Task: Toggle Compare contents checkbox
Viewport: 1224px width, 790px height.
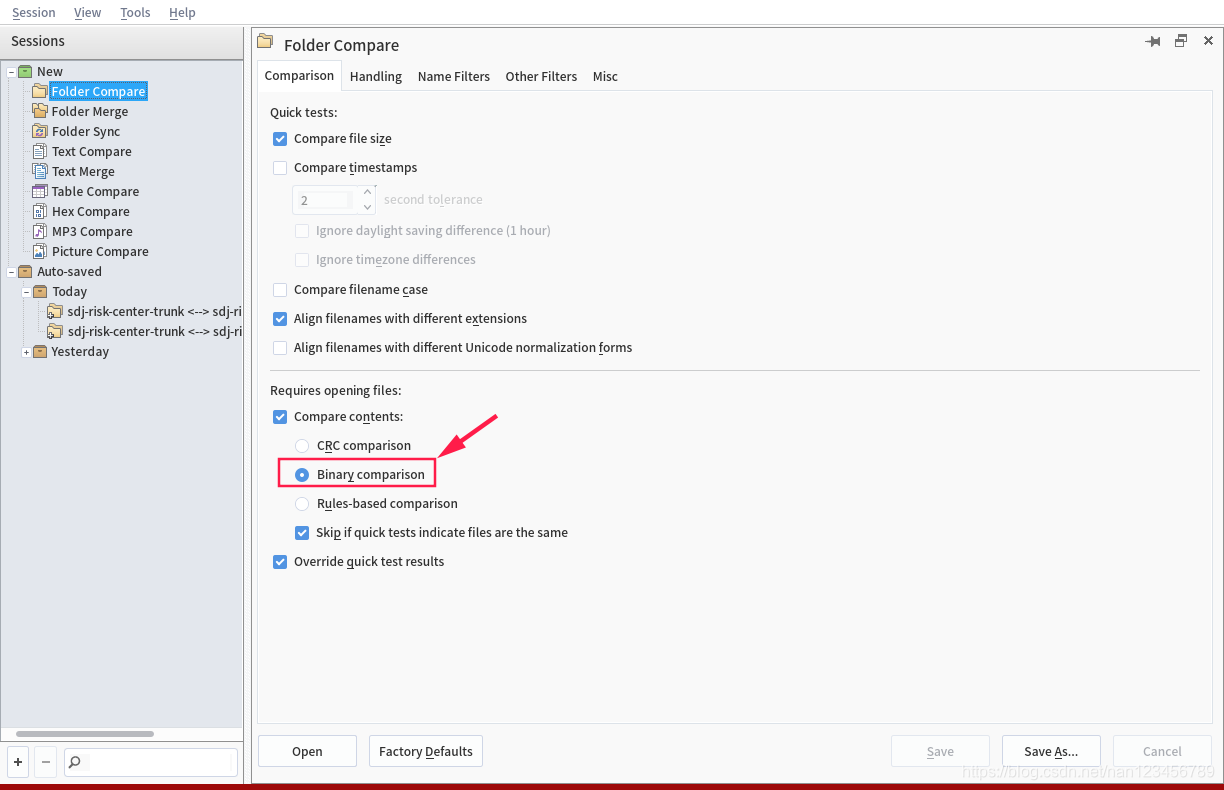Action: coord(280,417)
